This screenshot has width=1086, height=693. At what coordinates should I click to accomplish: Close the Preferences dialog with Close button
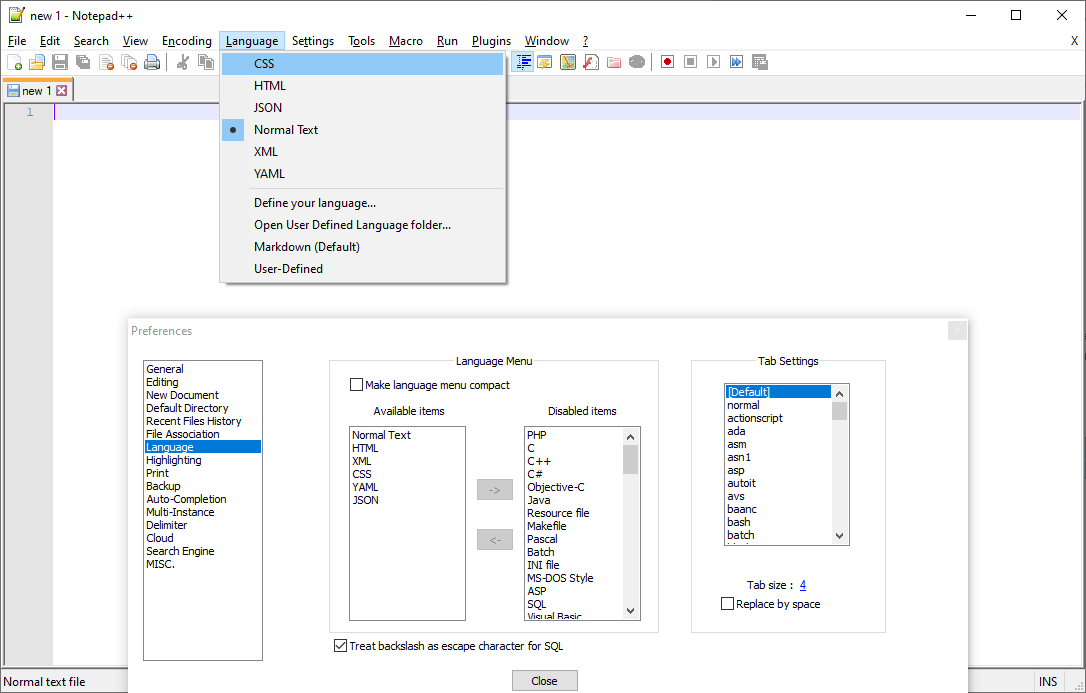click(544, 681)
